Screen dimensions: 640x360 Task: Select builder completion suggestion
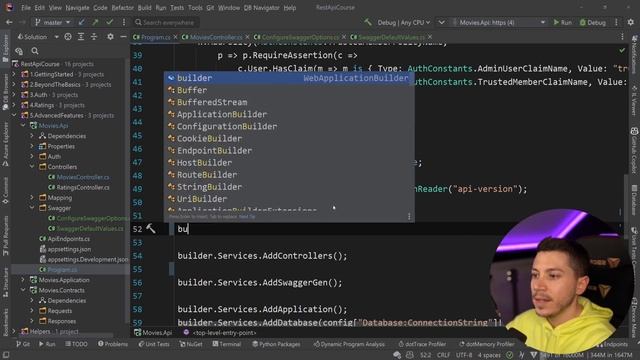pos(289,78)
